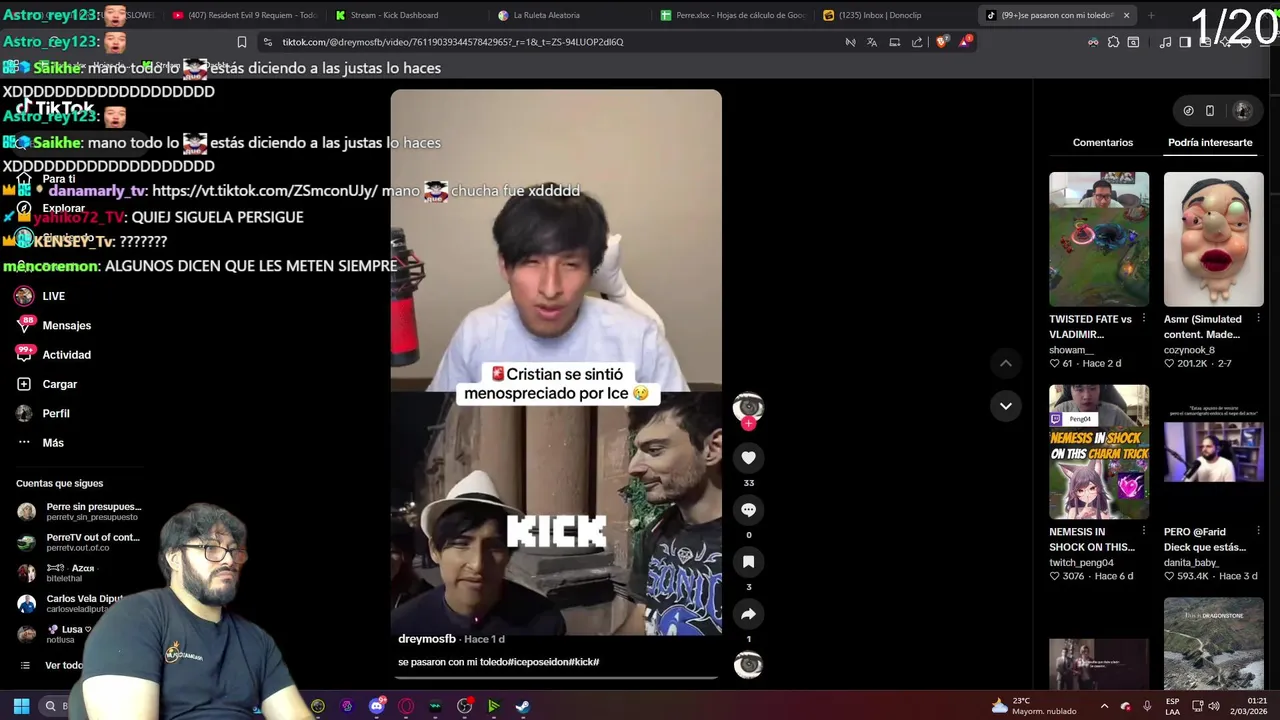Like the TikTok video with heart icon

click(x=748, y=458)
